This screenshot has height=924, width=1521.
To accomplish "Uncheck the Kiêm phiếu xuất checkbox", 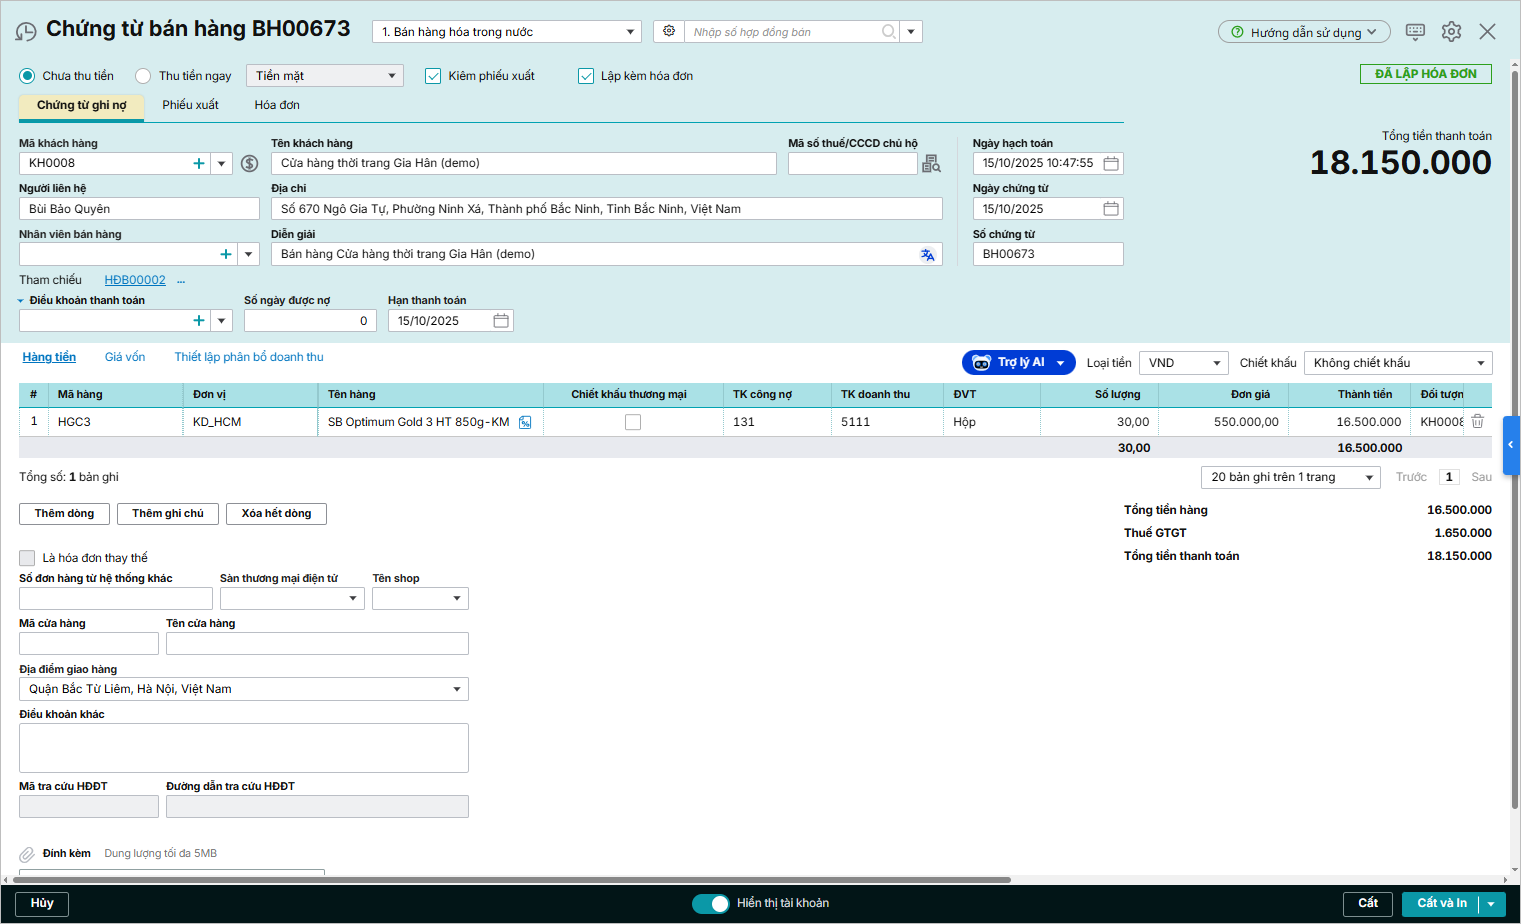I will coord(433,76).
